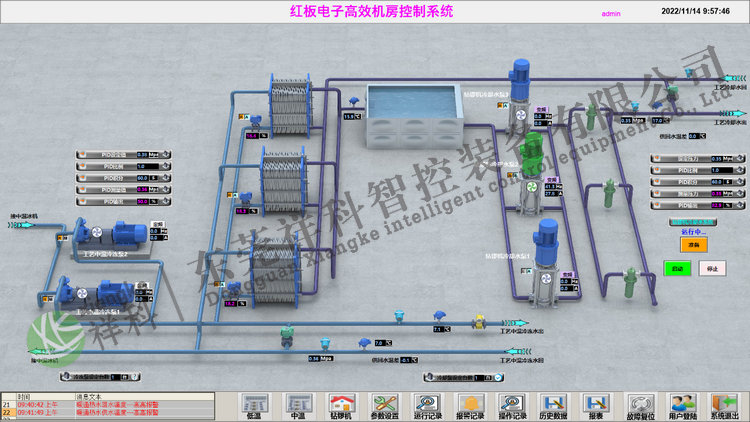This screenshot has width=750, height=422.
Task: Select the first alarm row number 21
Action: [x=7, y=403]
